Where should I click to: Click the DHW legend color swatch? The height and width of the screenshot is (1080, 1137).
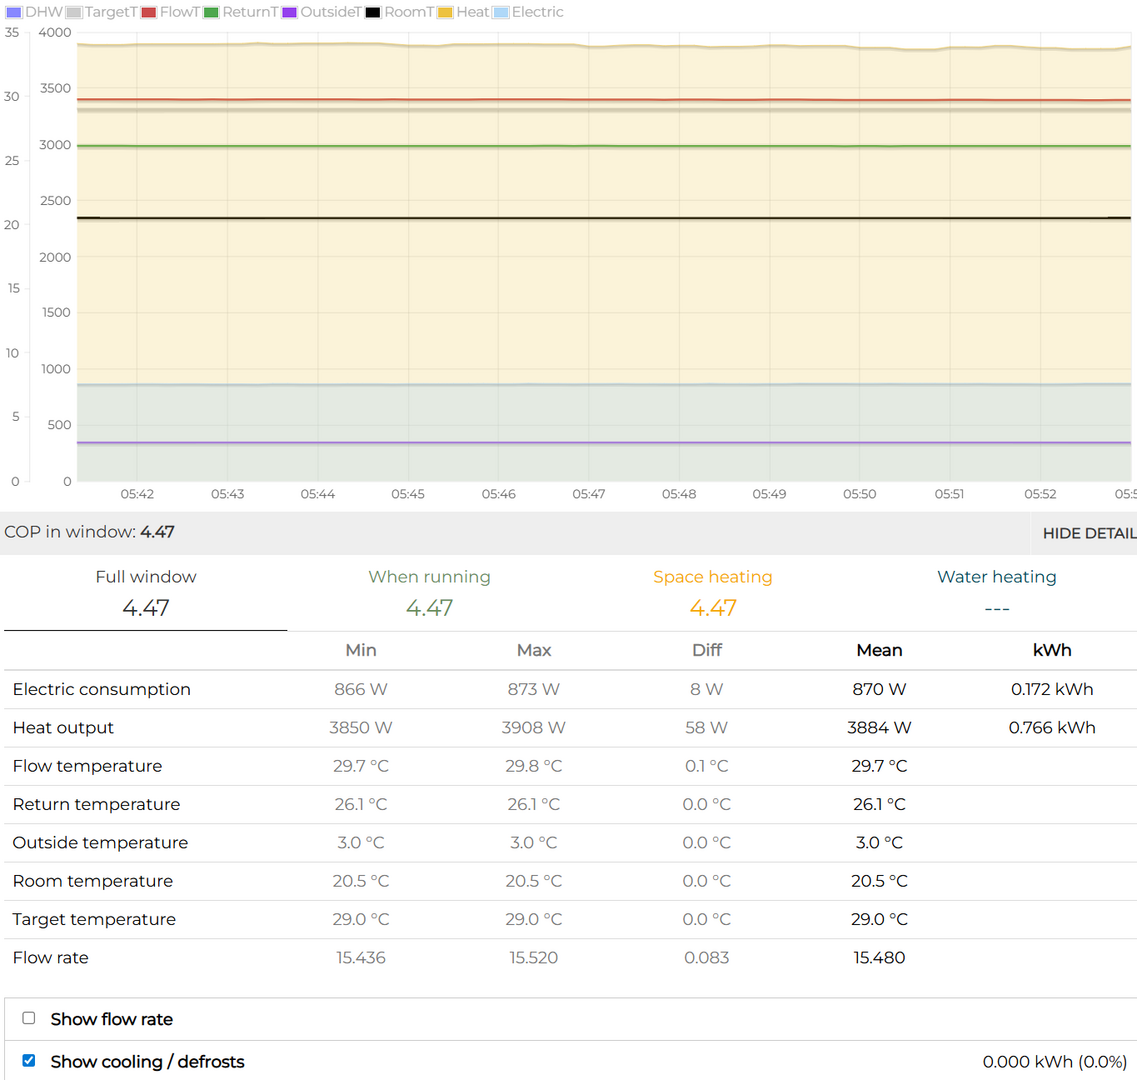tap(14, 13)
